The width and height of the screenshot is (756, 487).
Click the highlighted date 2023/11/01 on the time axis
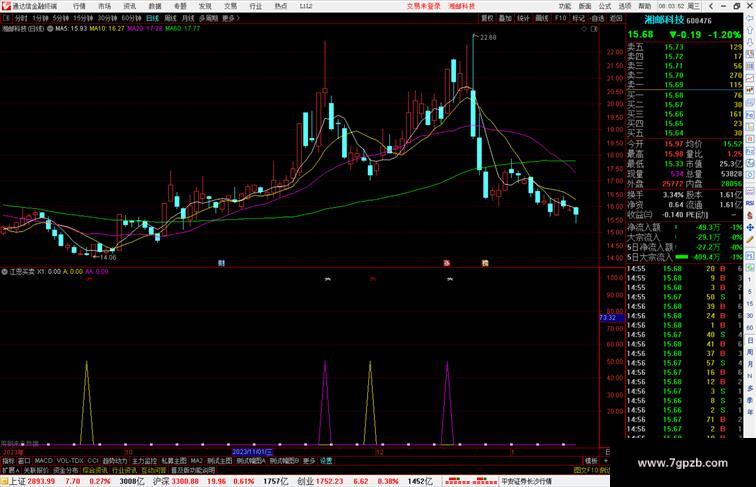[x=252, y=452]
